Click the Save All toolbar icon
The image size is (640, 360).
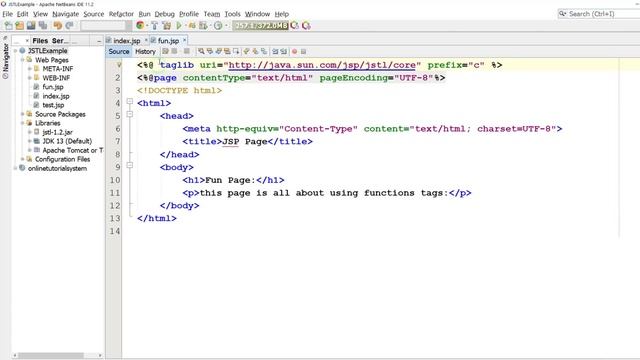click(42, 26)
